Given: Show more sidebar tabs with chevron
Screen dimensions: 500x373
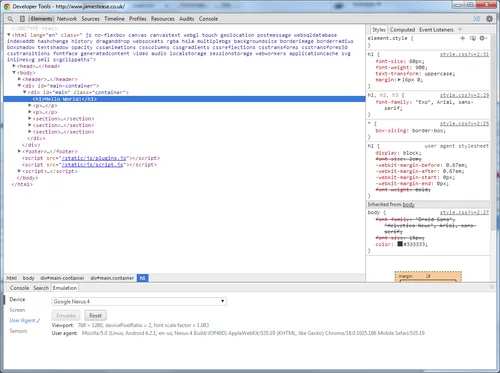Looking at the screenshot, I should 460,29.
